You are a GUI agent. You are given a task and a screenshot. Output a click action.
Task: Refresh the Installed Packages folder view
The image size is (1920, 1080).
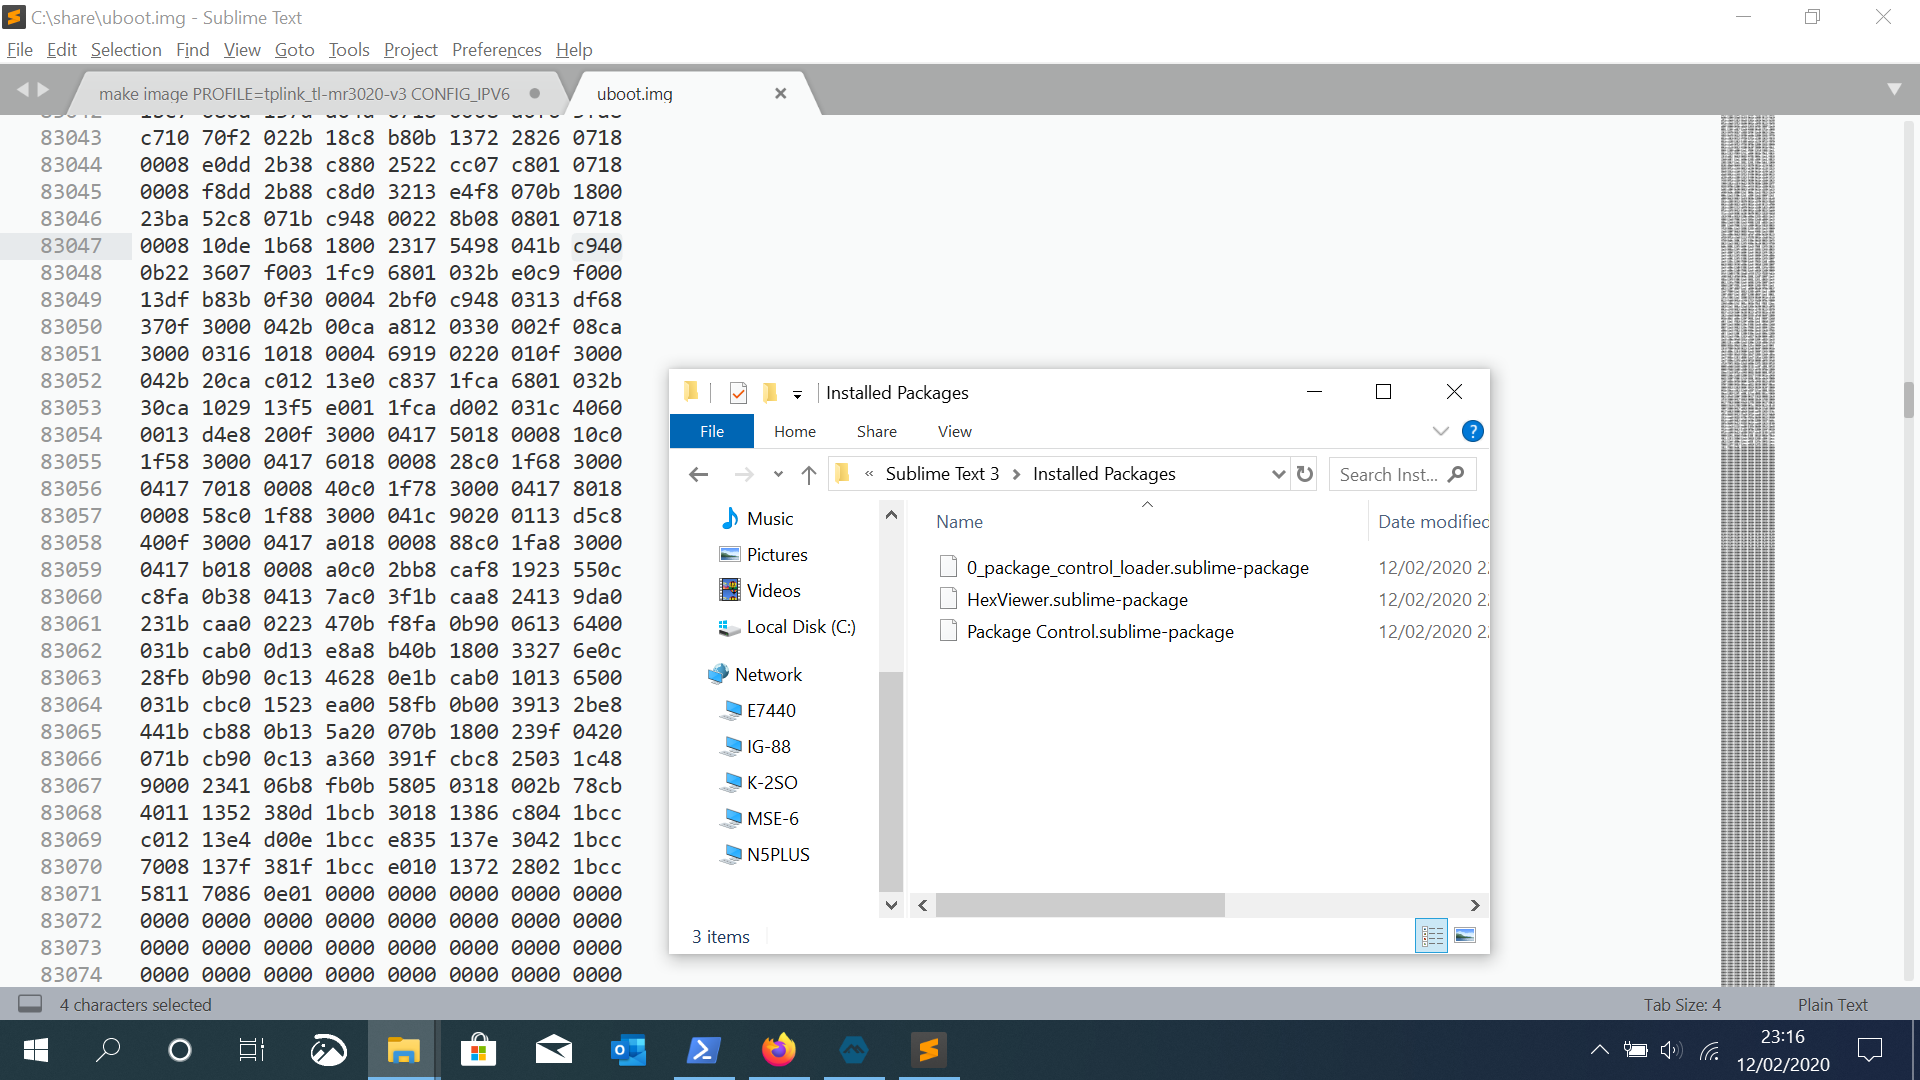point(1305,474)
